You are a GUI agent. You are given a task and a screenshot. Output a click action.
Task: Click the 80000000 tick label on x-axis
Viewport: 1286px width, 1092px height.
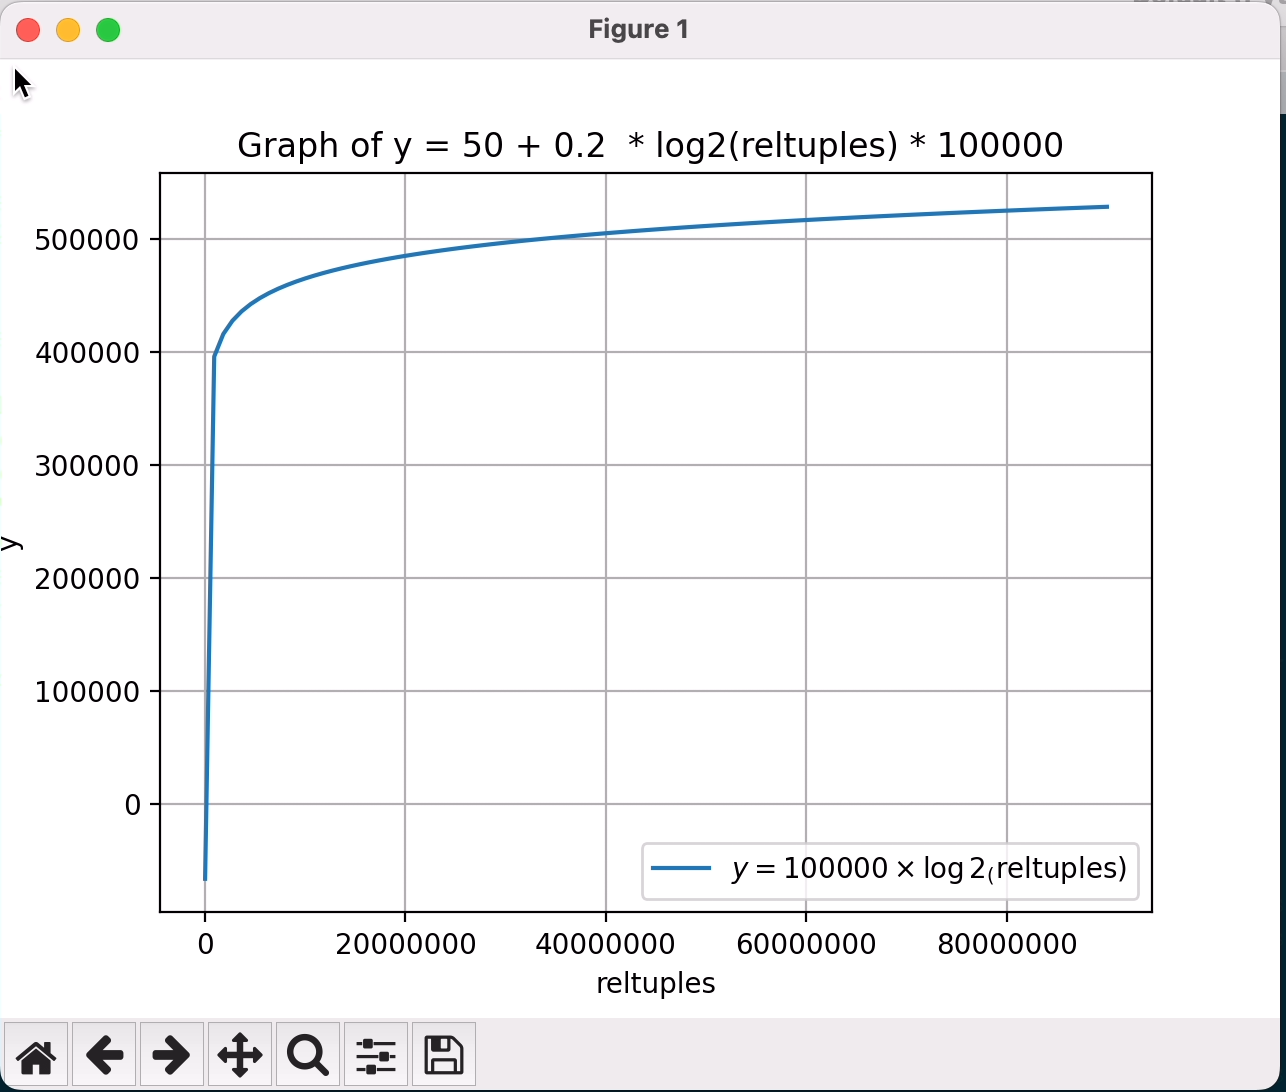1007,945
